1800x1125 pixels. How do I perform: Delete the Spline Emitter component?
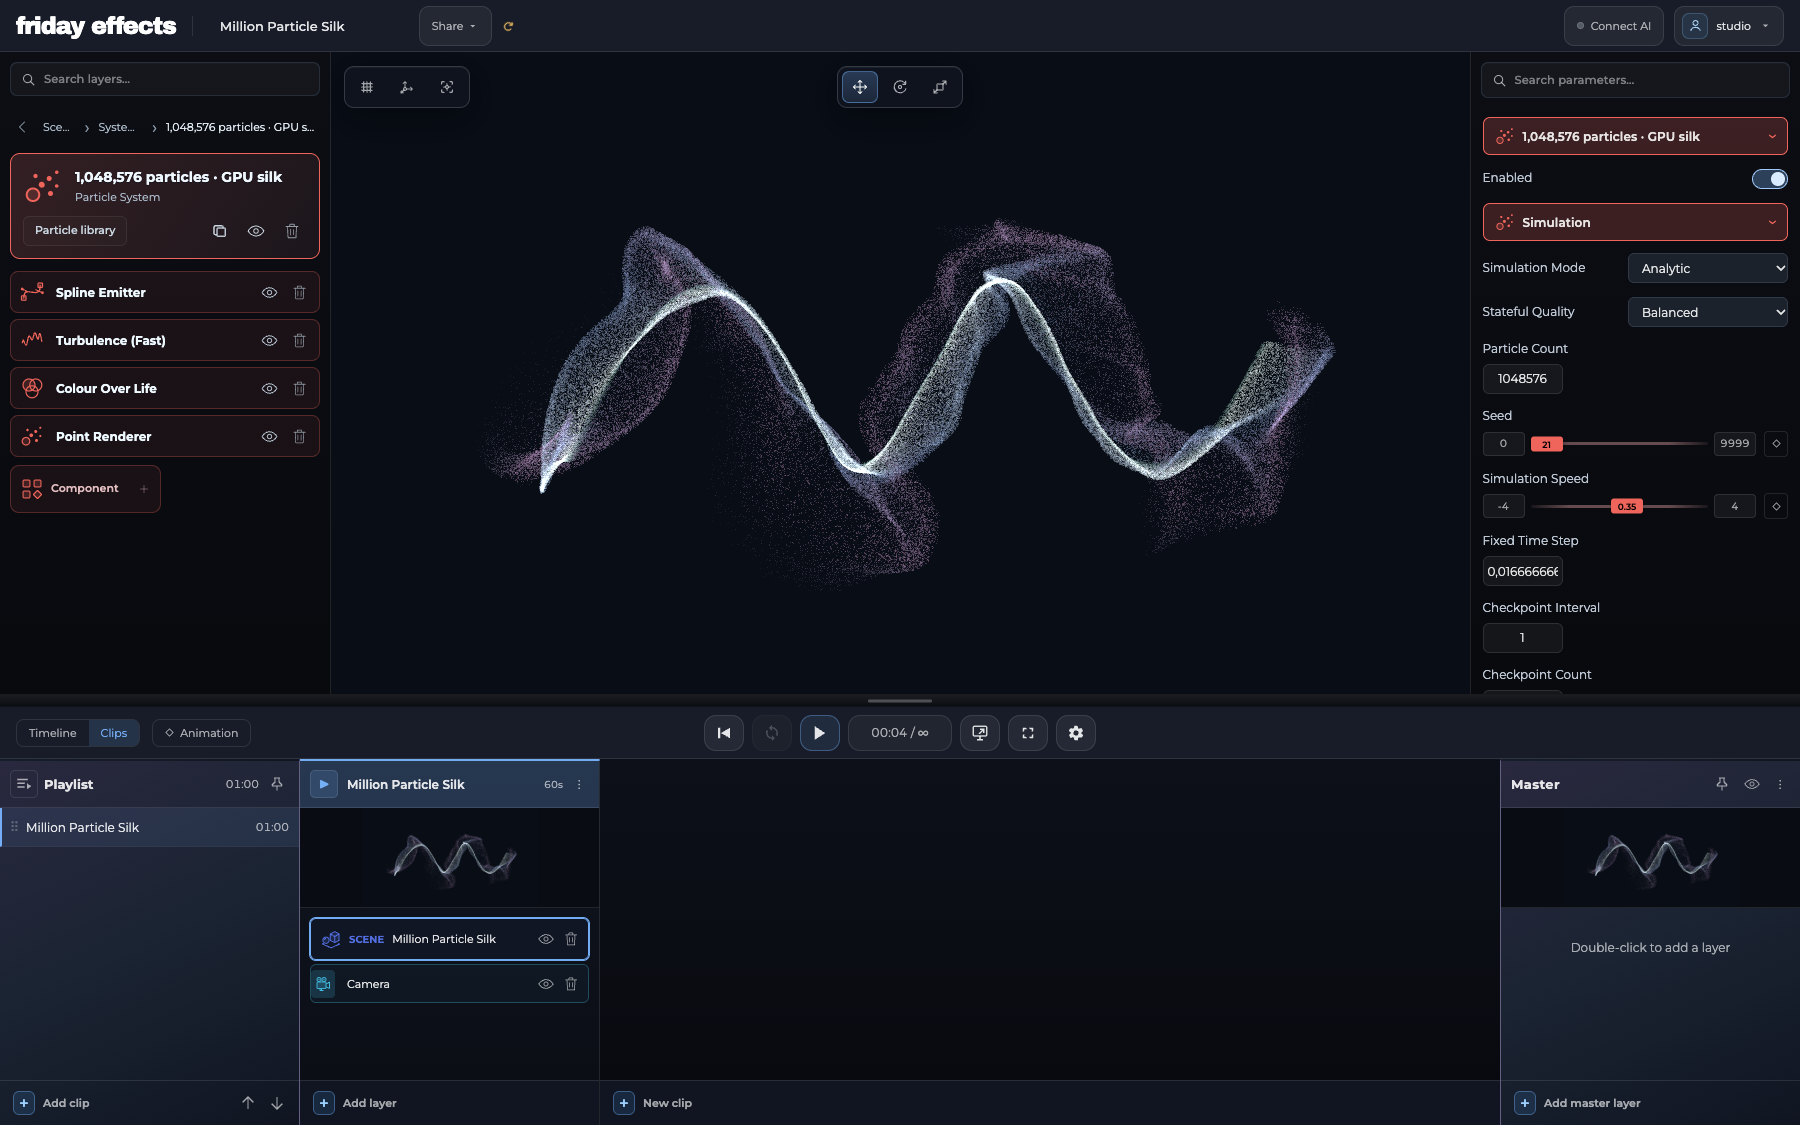tap(299, 293)
